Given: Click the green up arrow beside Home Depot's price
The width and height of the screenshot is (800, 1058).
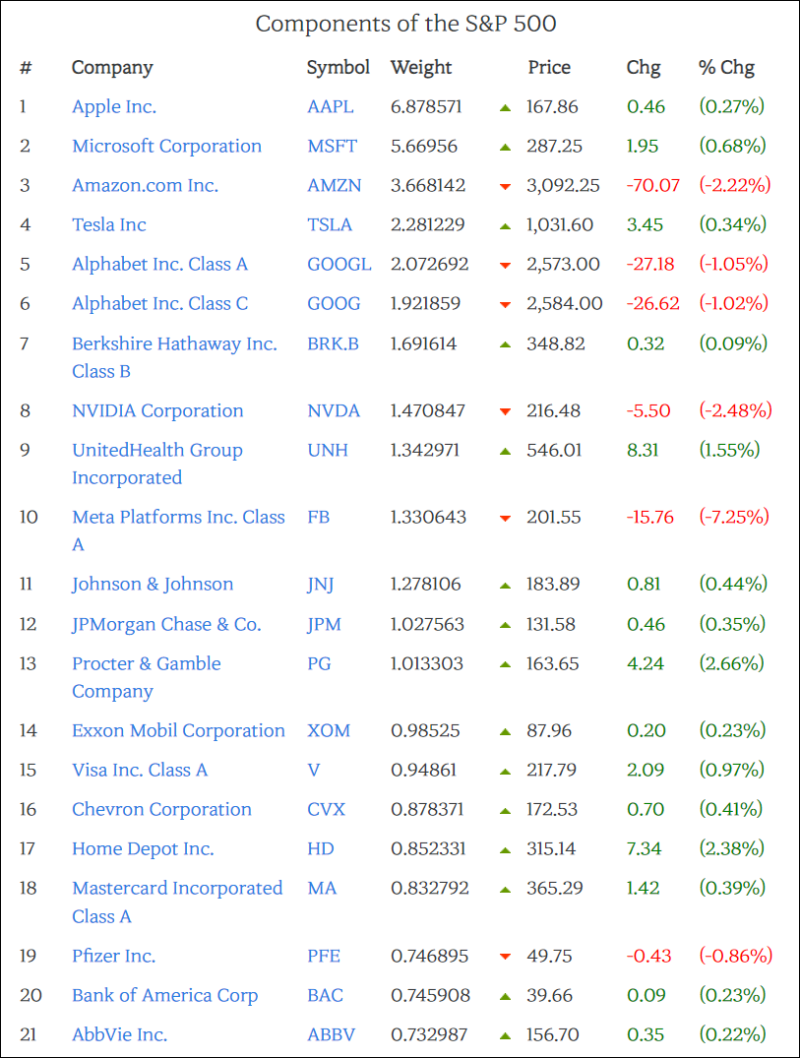Looking at the screenshot, I should 505,850.
